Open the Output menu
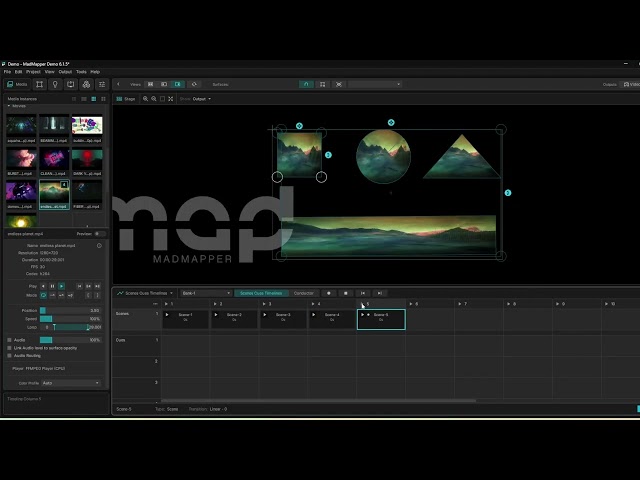This screenshot has width=640, height=480. [65, 72]
